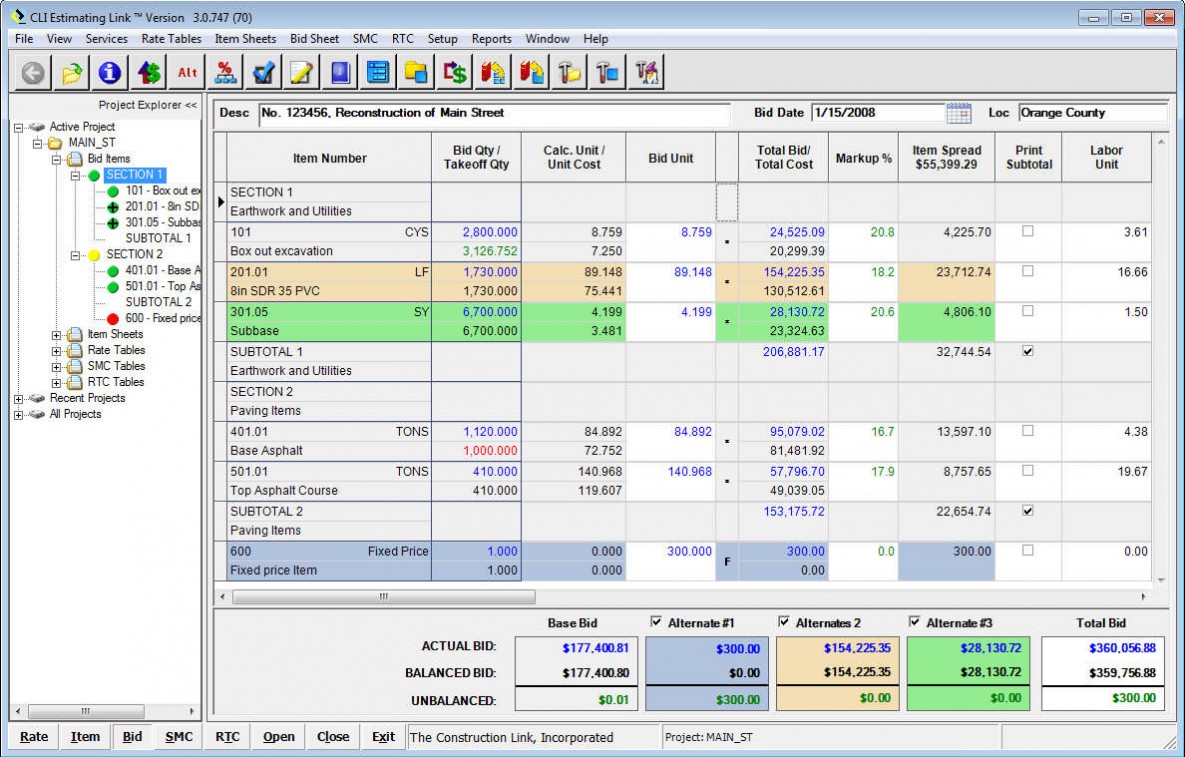Click the blue info circle icon
Viewport: 1185px width, 757px height.
tap(110, 73)
